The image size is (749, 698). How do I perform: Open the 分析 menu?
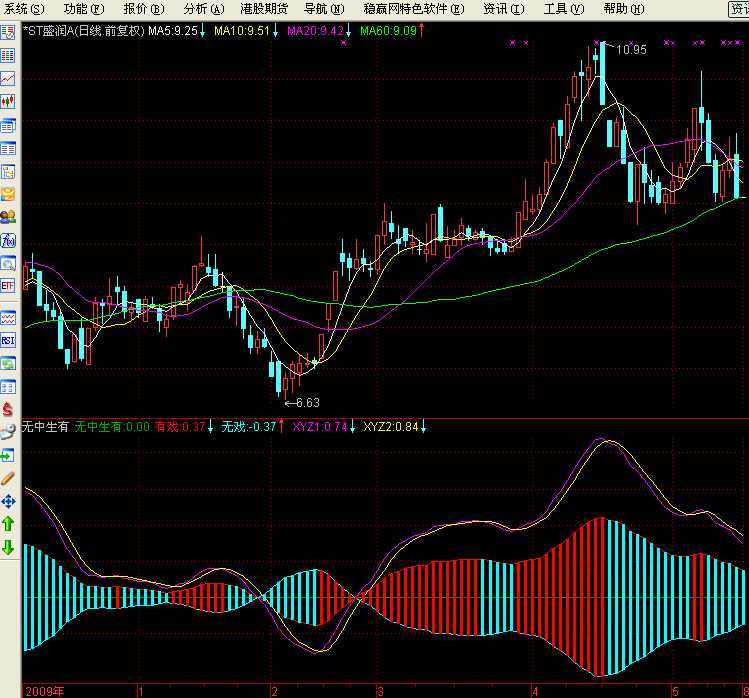tap(202, 9)
